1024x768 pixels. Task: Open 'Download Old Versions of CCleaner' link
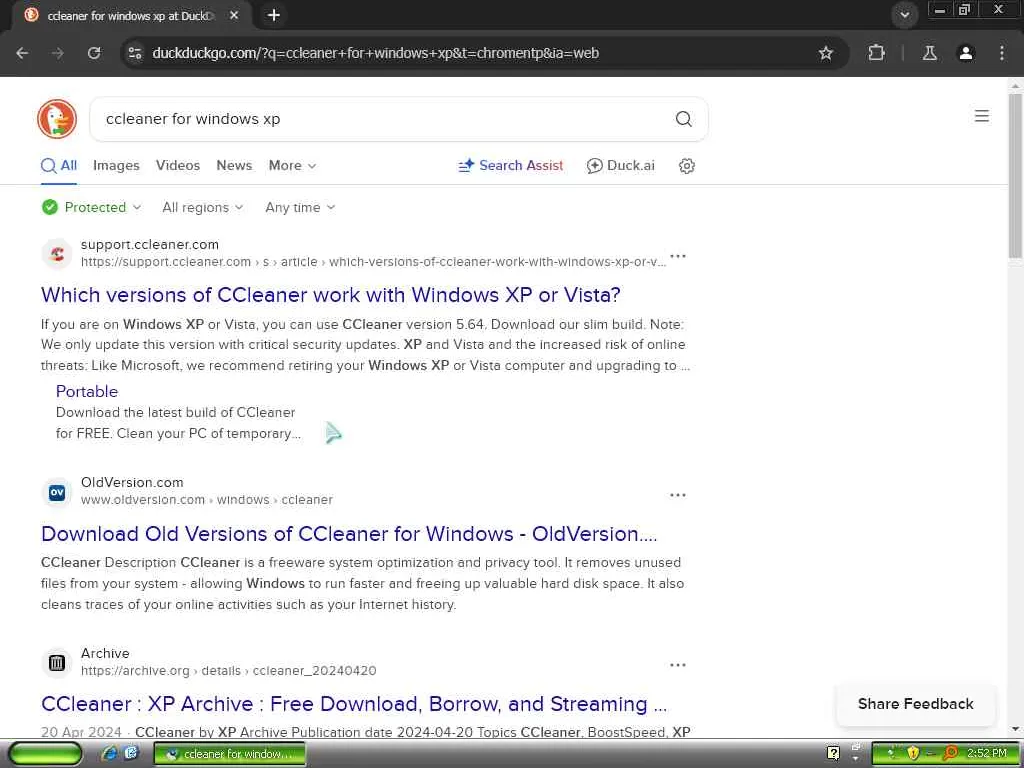tap(349, 534)
